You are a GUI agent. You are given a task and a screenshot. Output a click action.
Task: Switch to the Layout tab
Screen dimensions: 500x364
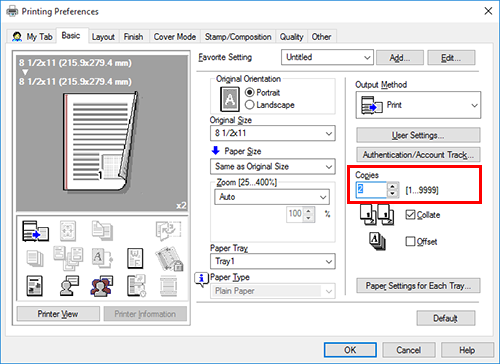pos(103,37)
